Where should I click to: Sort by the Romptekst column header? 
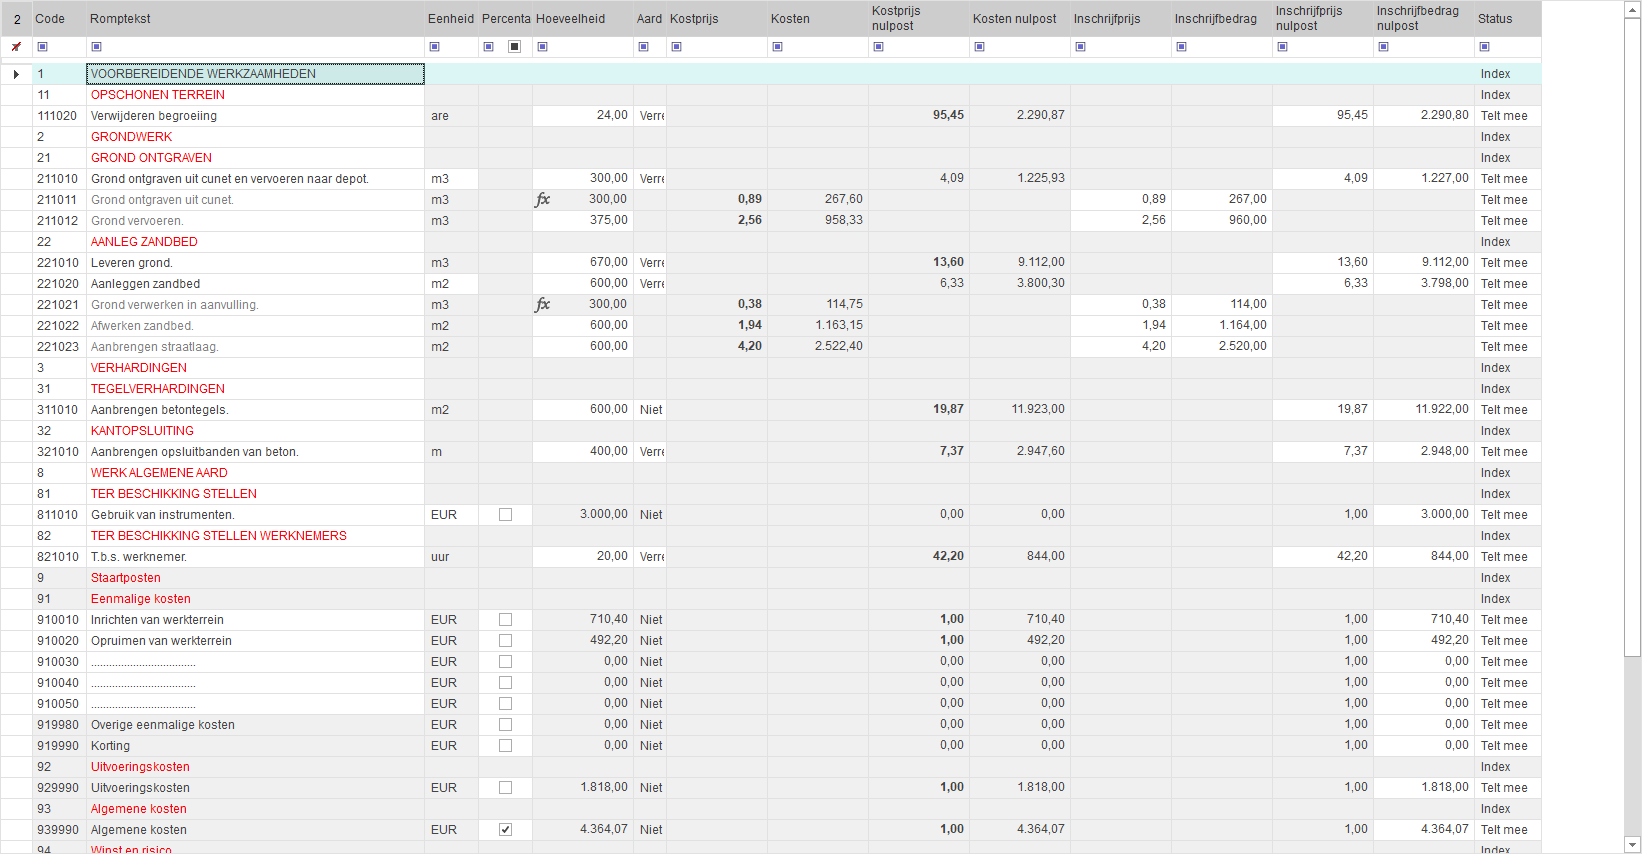coord(255,19)
